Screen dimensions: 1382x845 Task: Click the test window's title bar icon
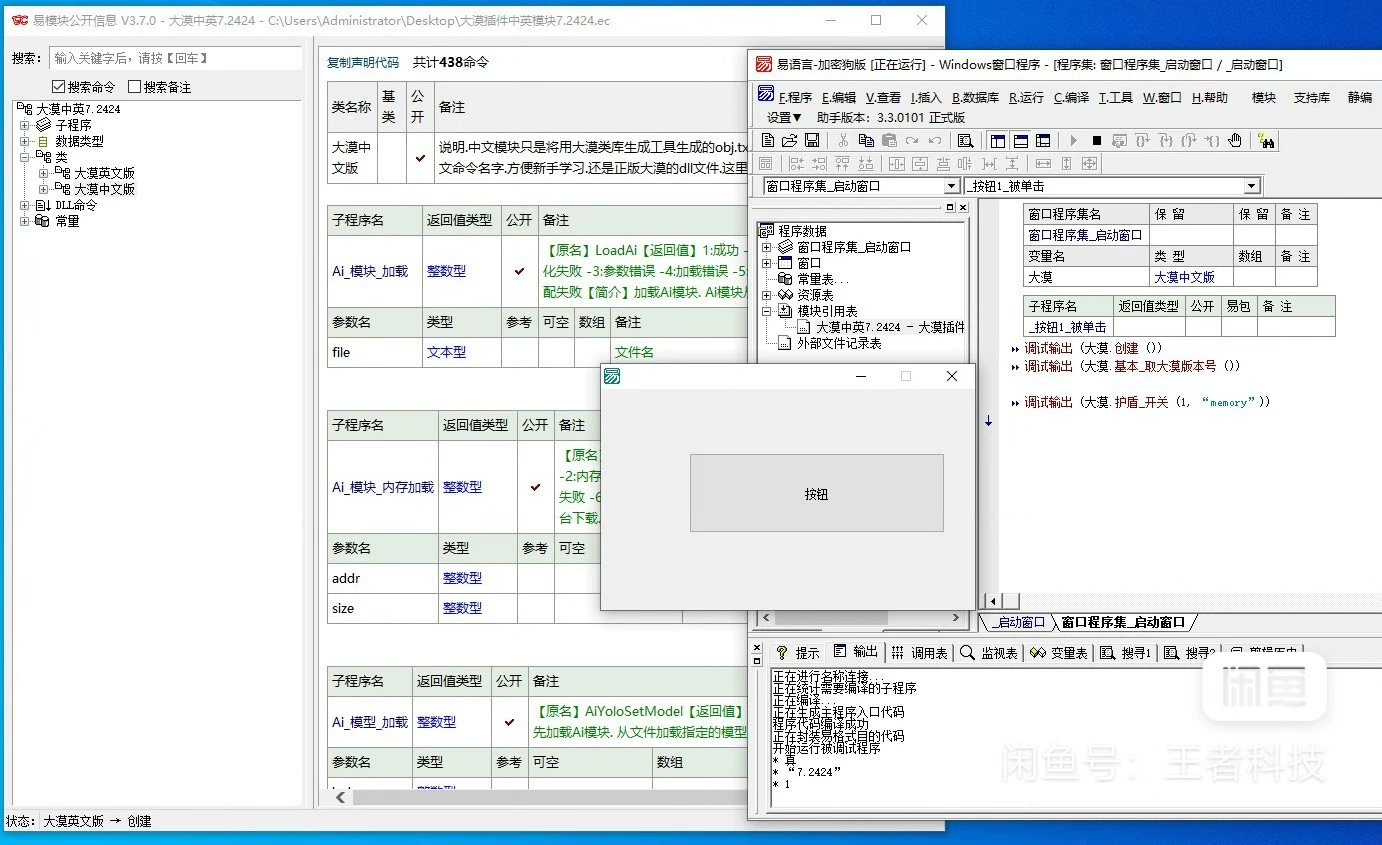point(613,376)
